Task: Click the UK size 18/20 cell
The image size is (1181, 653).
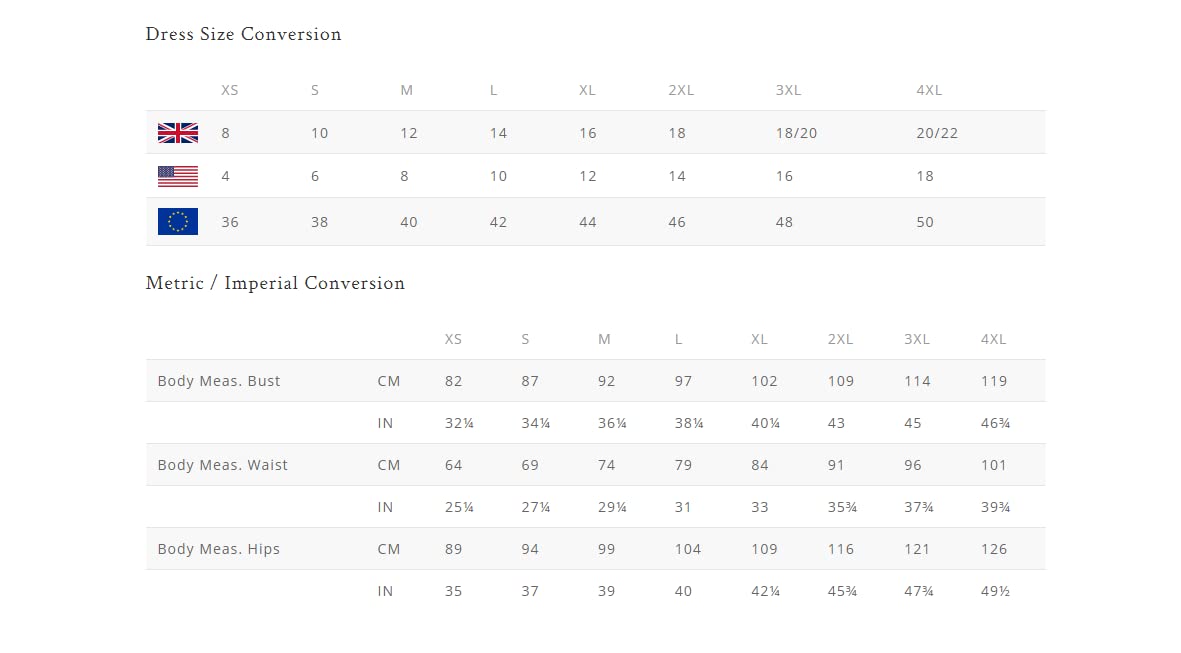Action: coord(796,133)
